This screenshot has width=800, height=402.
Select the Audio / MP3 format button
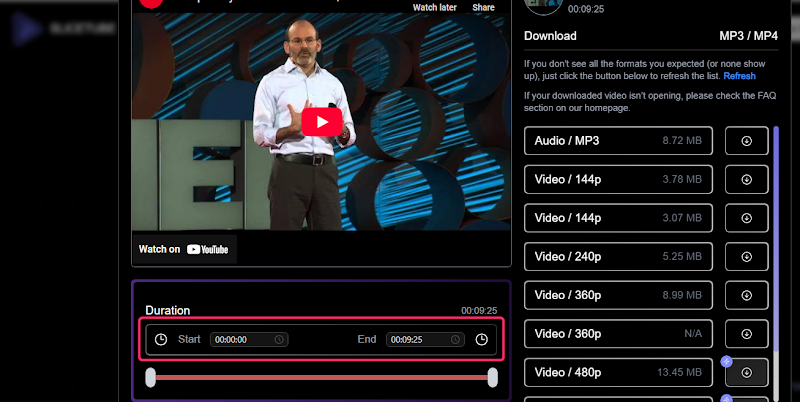(618, 141)
